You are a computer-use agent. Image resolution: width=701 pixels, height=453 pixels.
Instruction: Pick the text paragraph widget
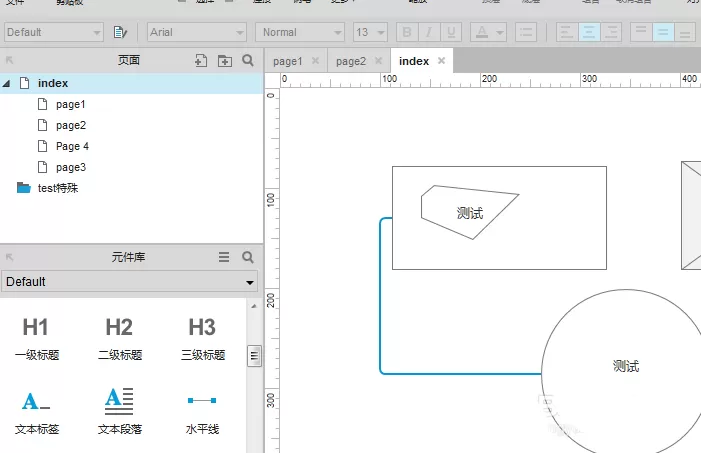(x=119, y=411)
